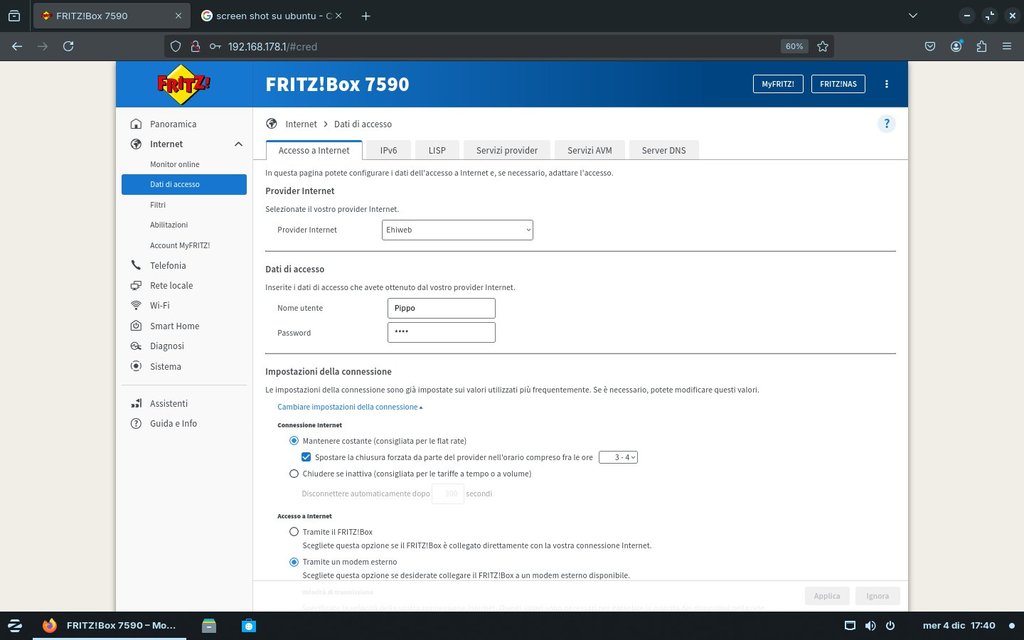Image resolution: width=1024 pixels, height=640 pixels.
Task: Click the volume icon in system tray
Action: (x=870, y=626)
